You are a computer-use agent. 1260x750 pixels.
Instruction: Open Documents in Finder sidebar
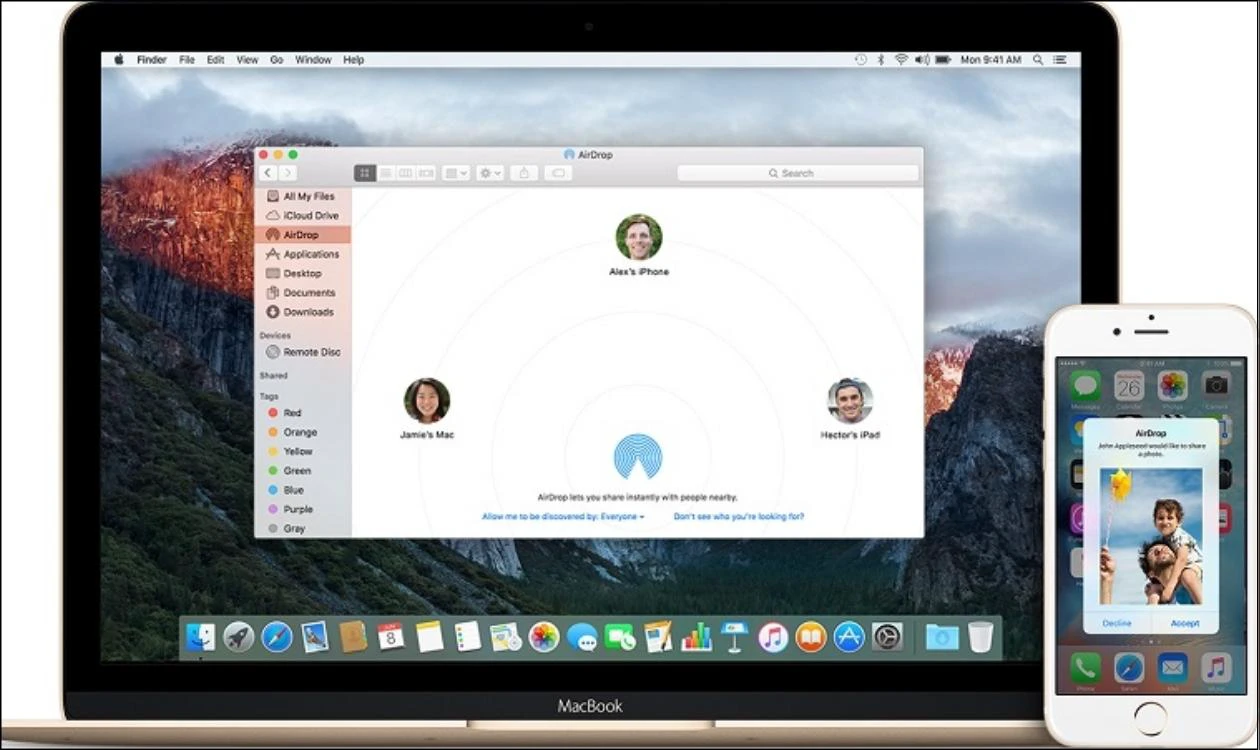pos(302,293)
